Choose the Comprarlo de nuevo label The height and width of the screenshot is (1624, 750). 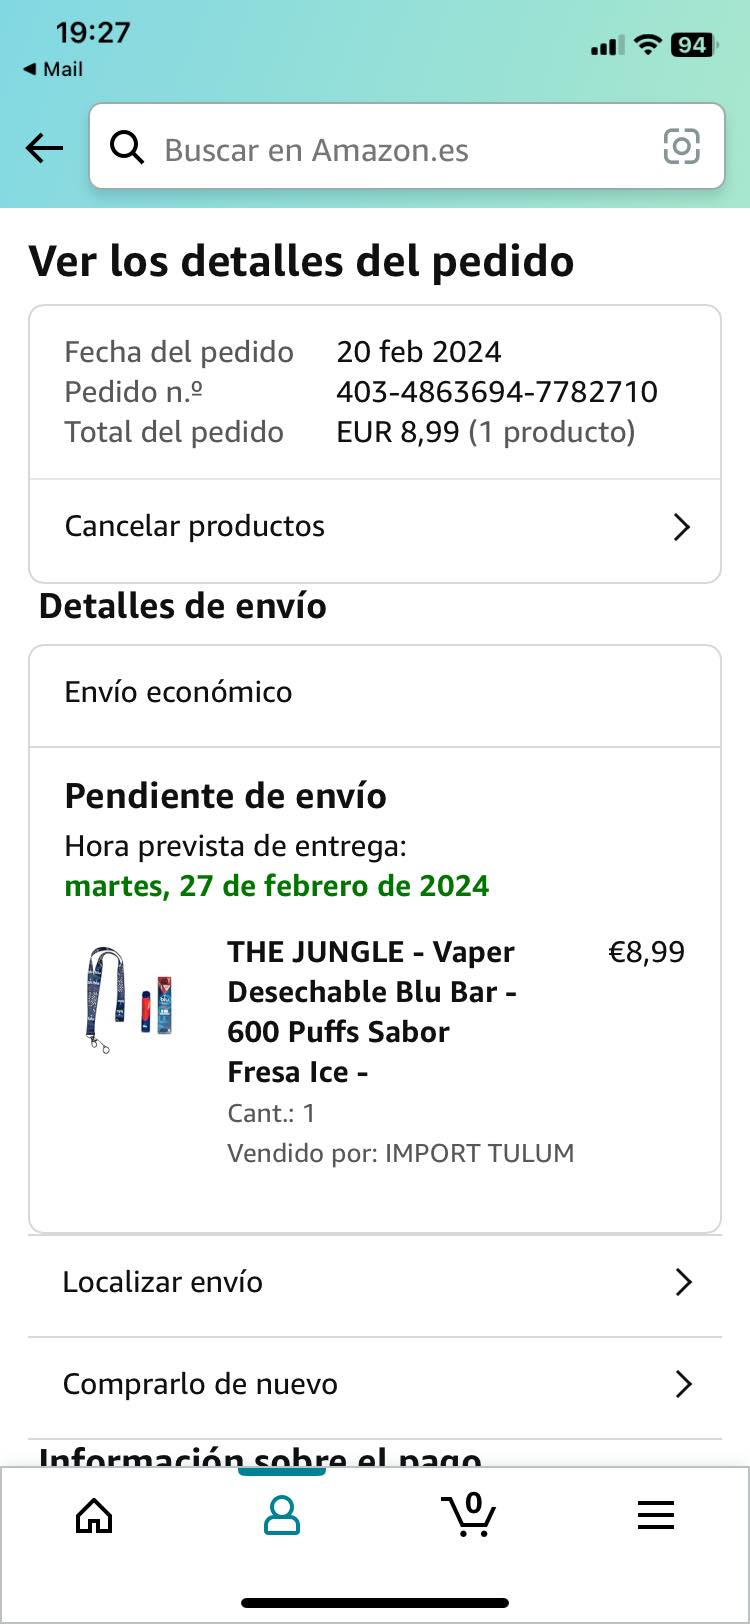(200, 1384)
